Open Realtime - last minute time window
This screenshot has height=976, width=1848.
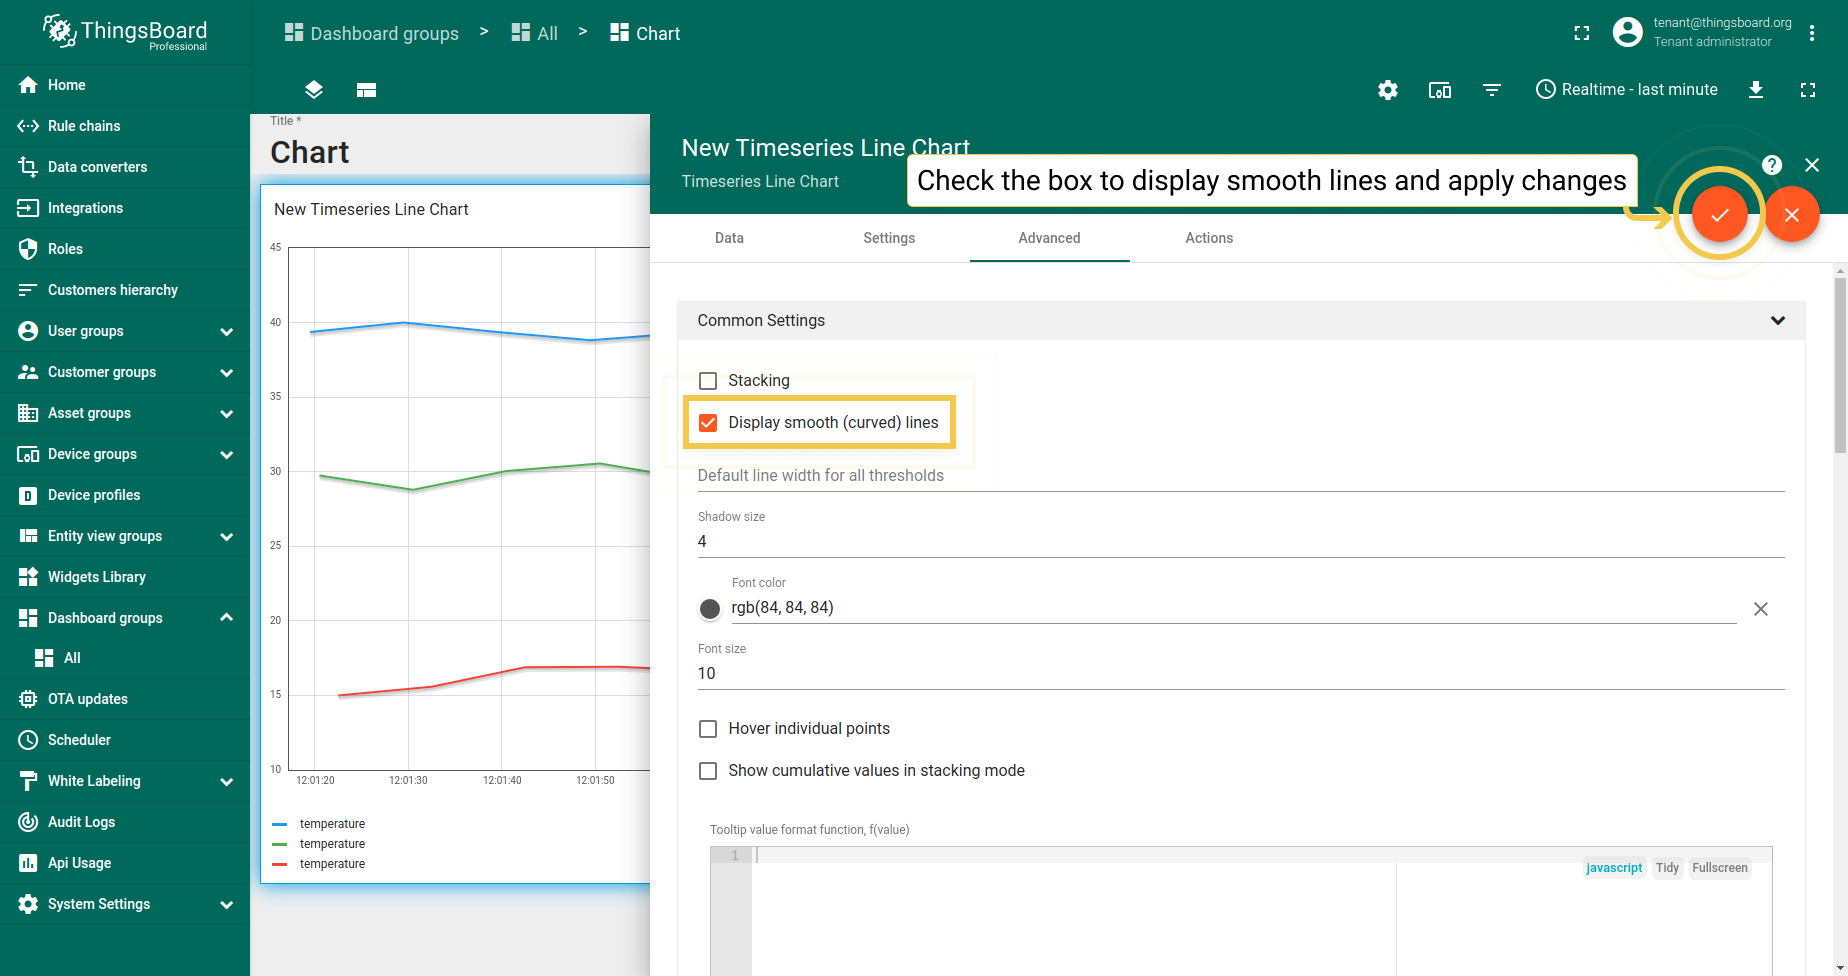1626,90
